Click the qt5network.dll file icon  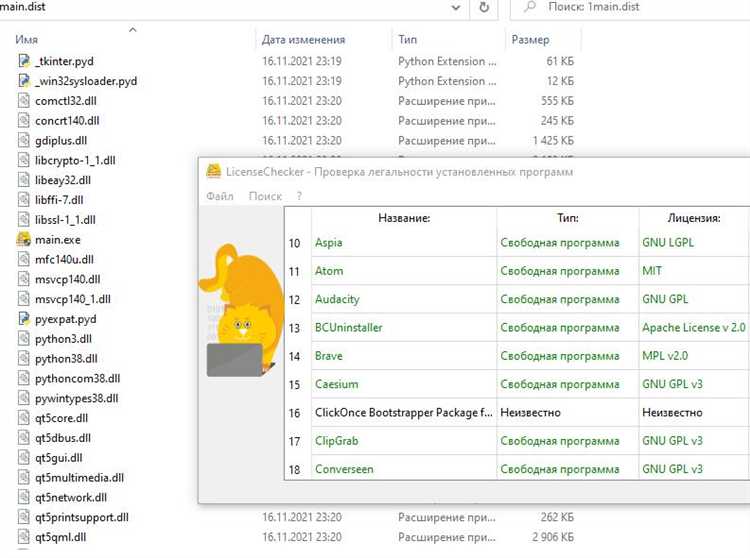pos(24,498)
